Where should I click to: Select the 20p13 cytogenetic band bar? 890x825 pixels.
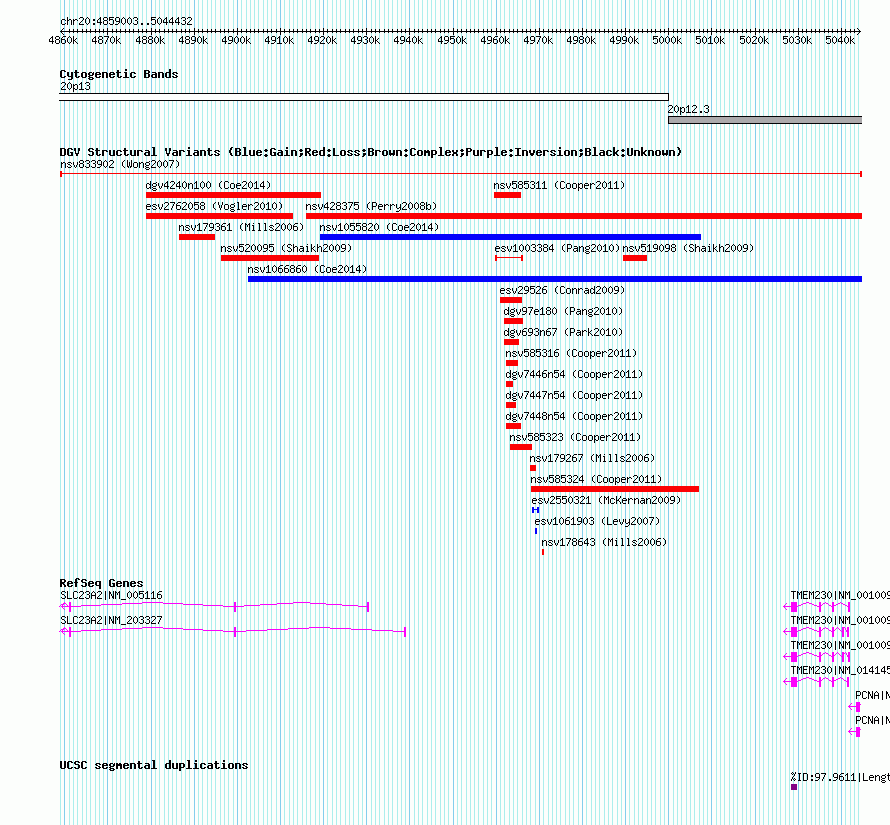[x=364, y=97]
